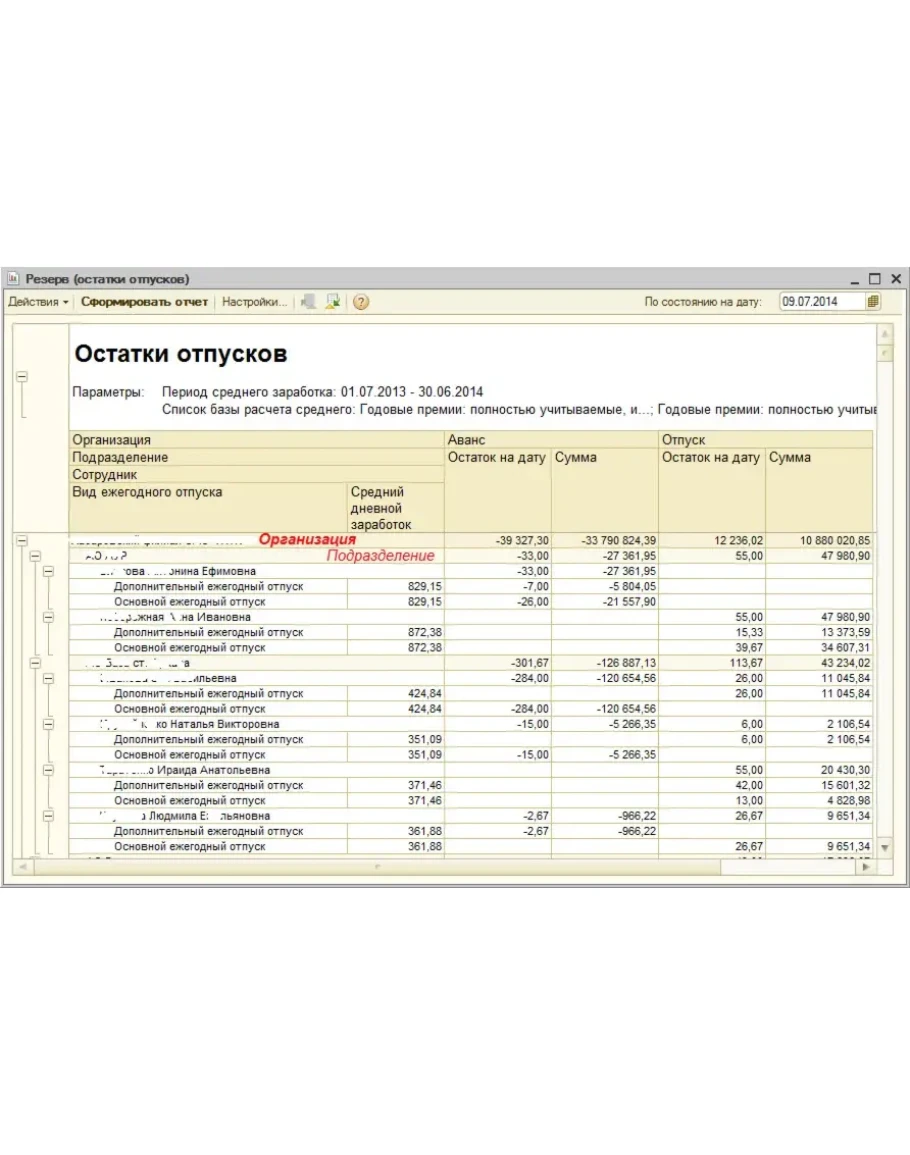
Task: Minimize the Резерв report window
Action: [x=853, y=279]
